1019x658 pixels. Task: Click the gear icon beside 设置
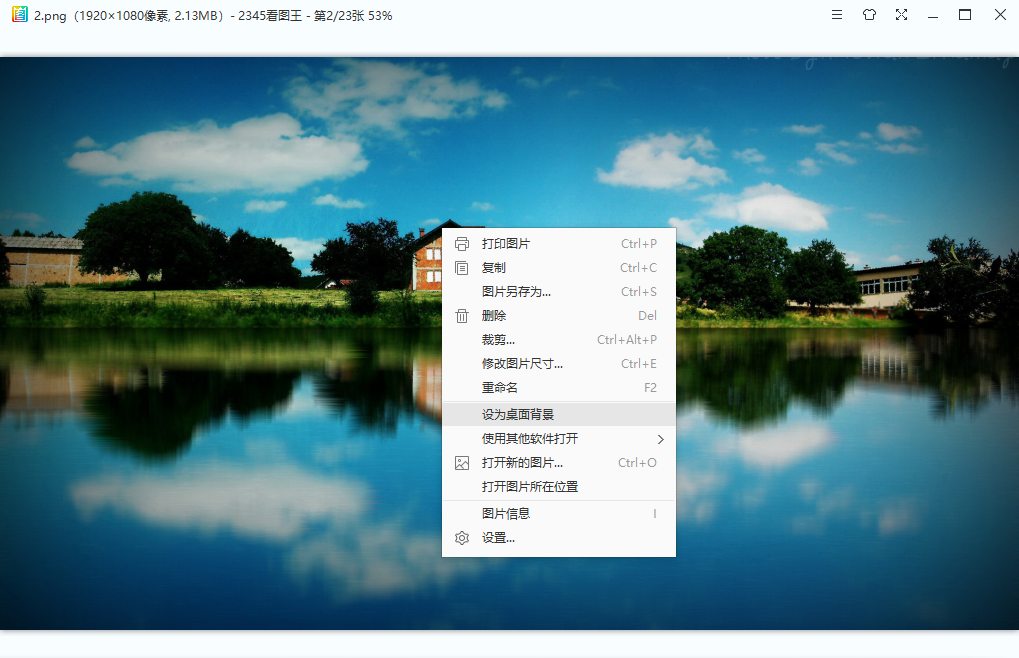coord(461,538)
